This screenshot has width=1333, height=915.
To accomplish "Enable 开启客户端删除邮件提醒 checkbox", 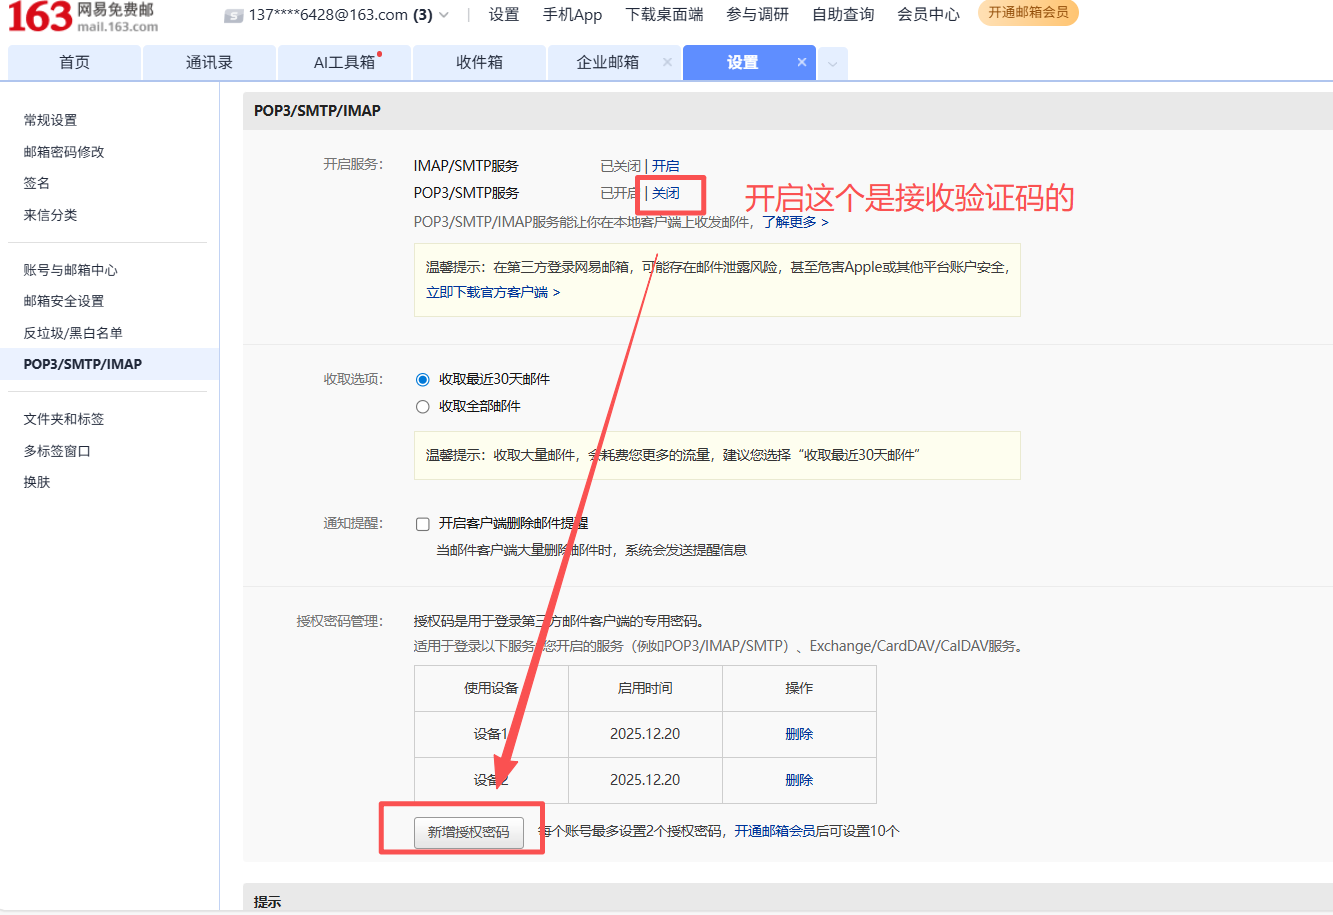I will click(422, 524).
